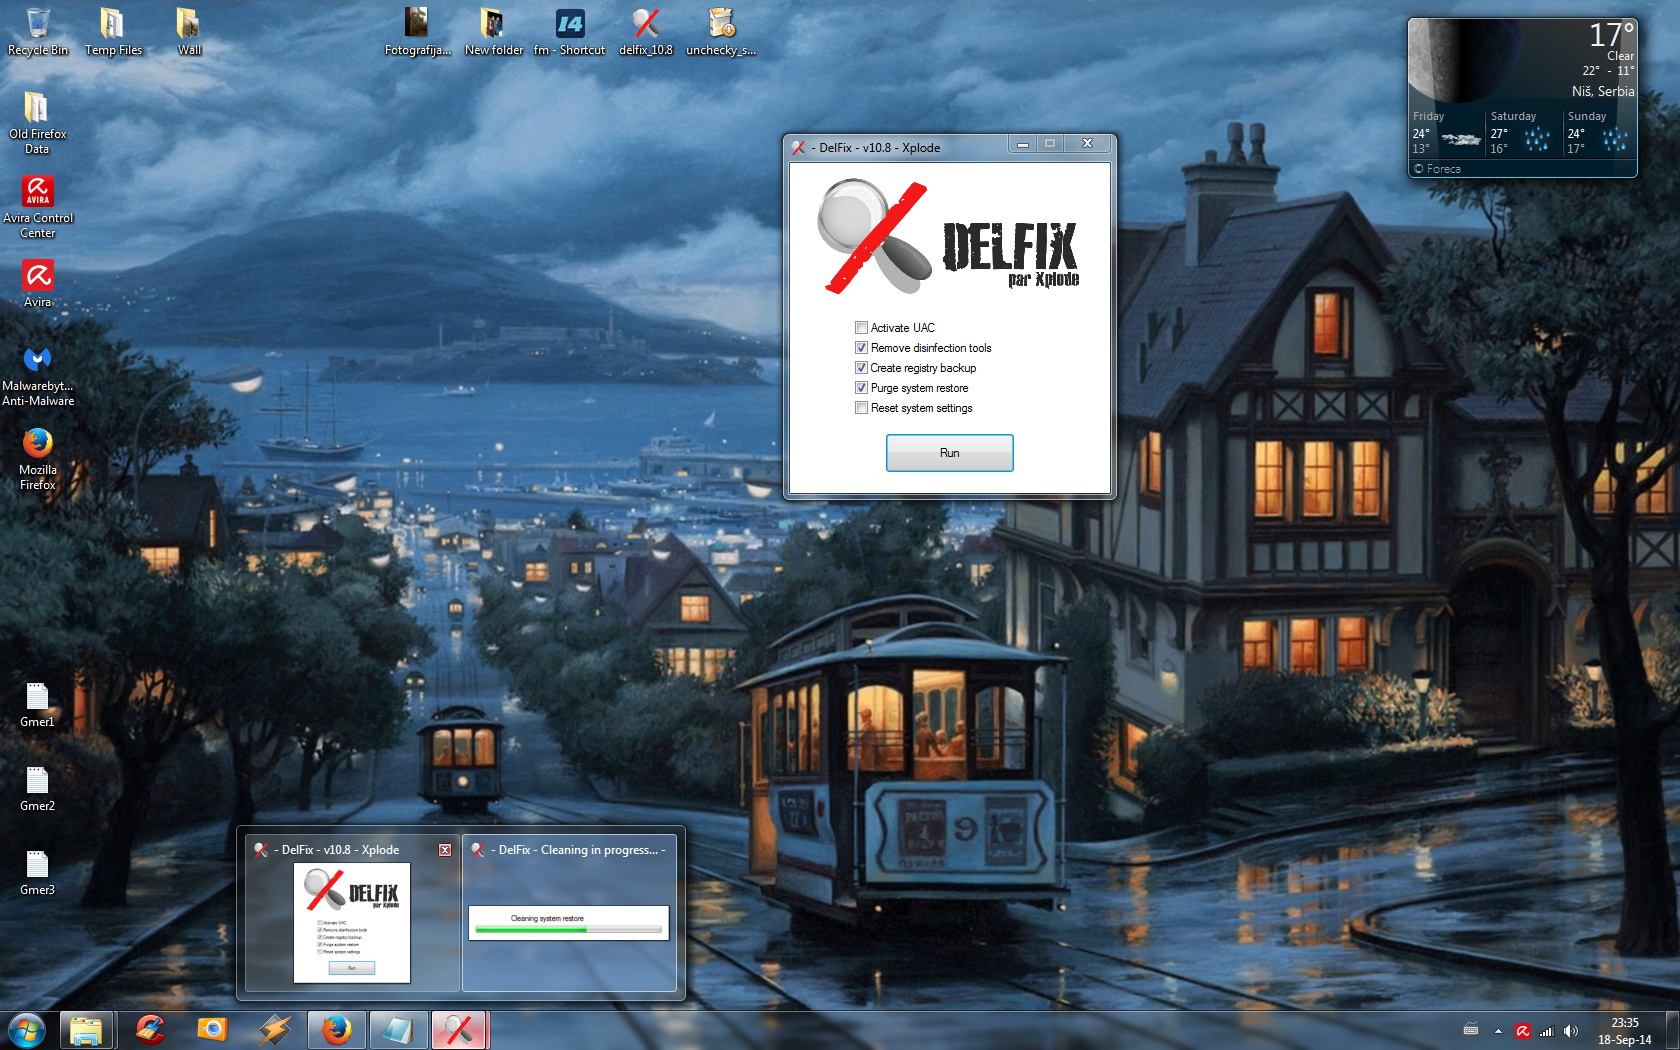Select the New folder desktop icon
1680x1050 pixels.
[x=493, y=31]
